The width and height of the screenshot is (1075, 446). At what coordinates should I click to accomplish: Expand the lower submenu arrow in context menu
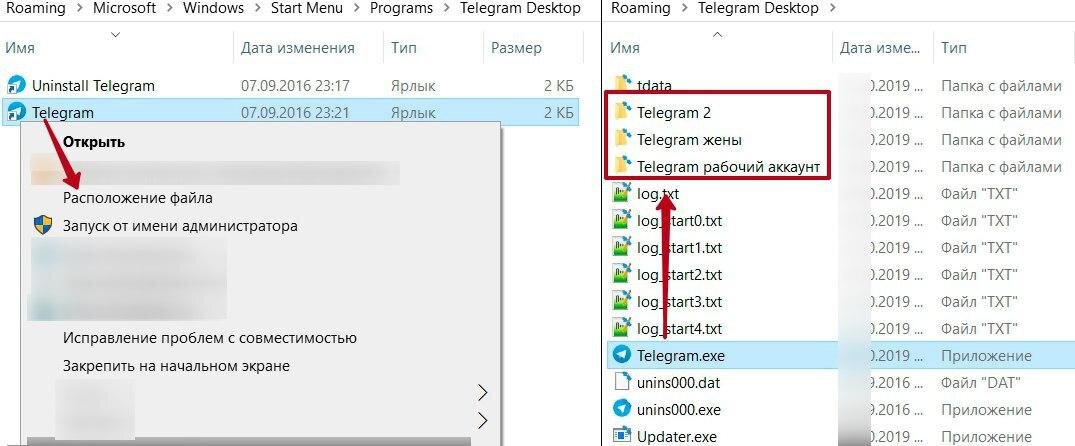pos(483,419)
